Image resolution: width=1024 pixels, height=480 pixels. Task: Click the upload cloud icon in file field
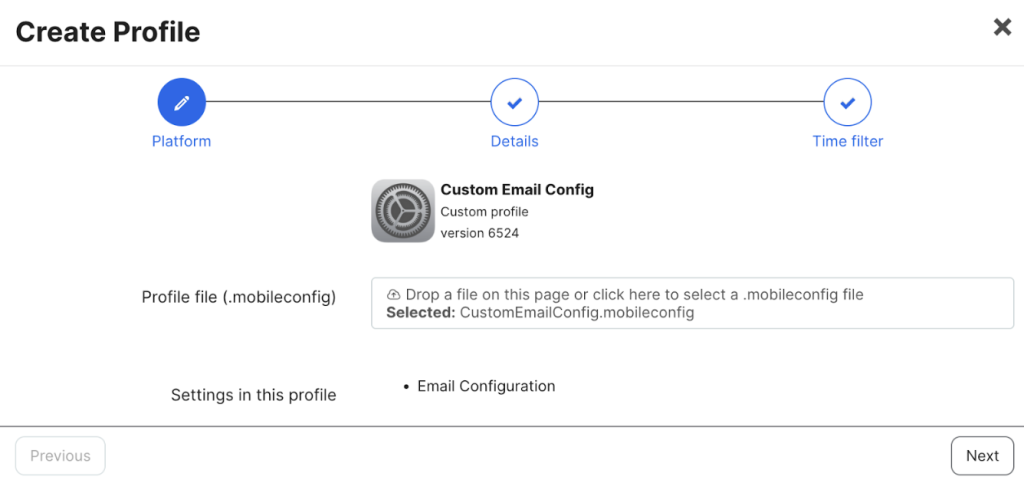pyautogui.click(x=393, y=295)
